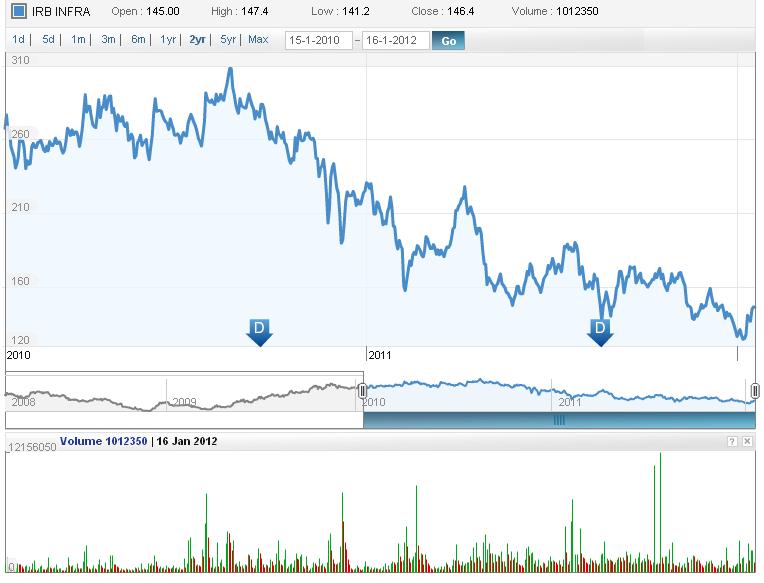This screenshot has width=764, height=583.
Task: Select the 1d time range
Action: 19,40
